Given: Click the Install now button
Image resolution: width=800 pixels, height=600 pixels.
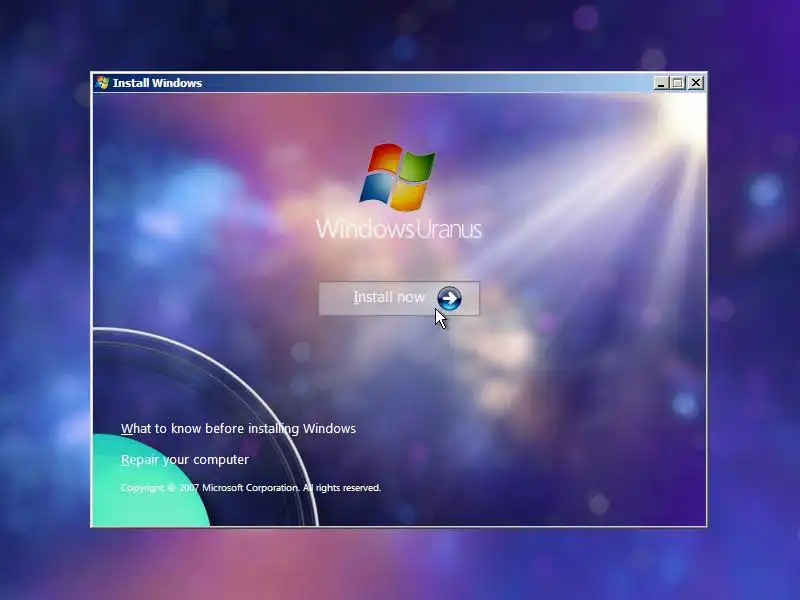Looking at the screenshot, I should coord(399,298).
